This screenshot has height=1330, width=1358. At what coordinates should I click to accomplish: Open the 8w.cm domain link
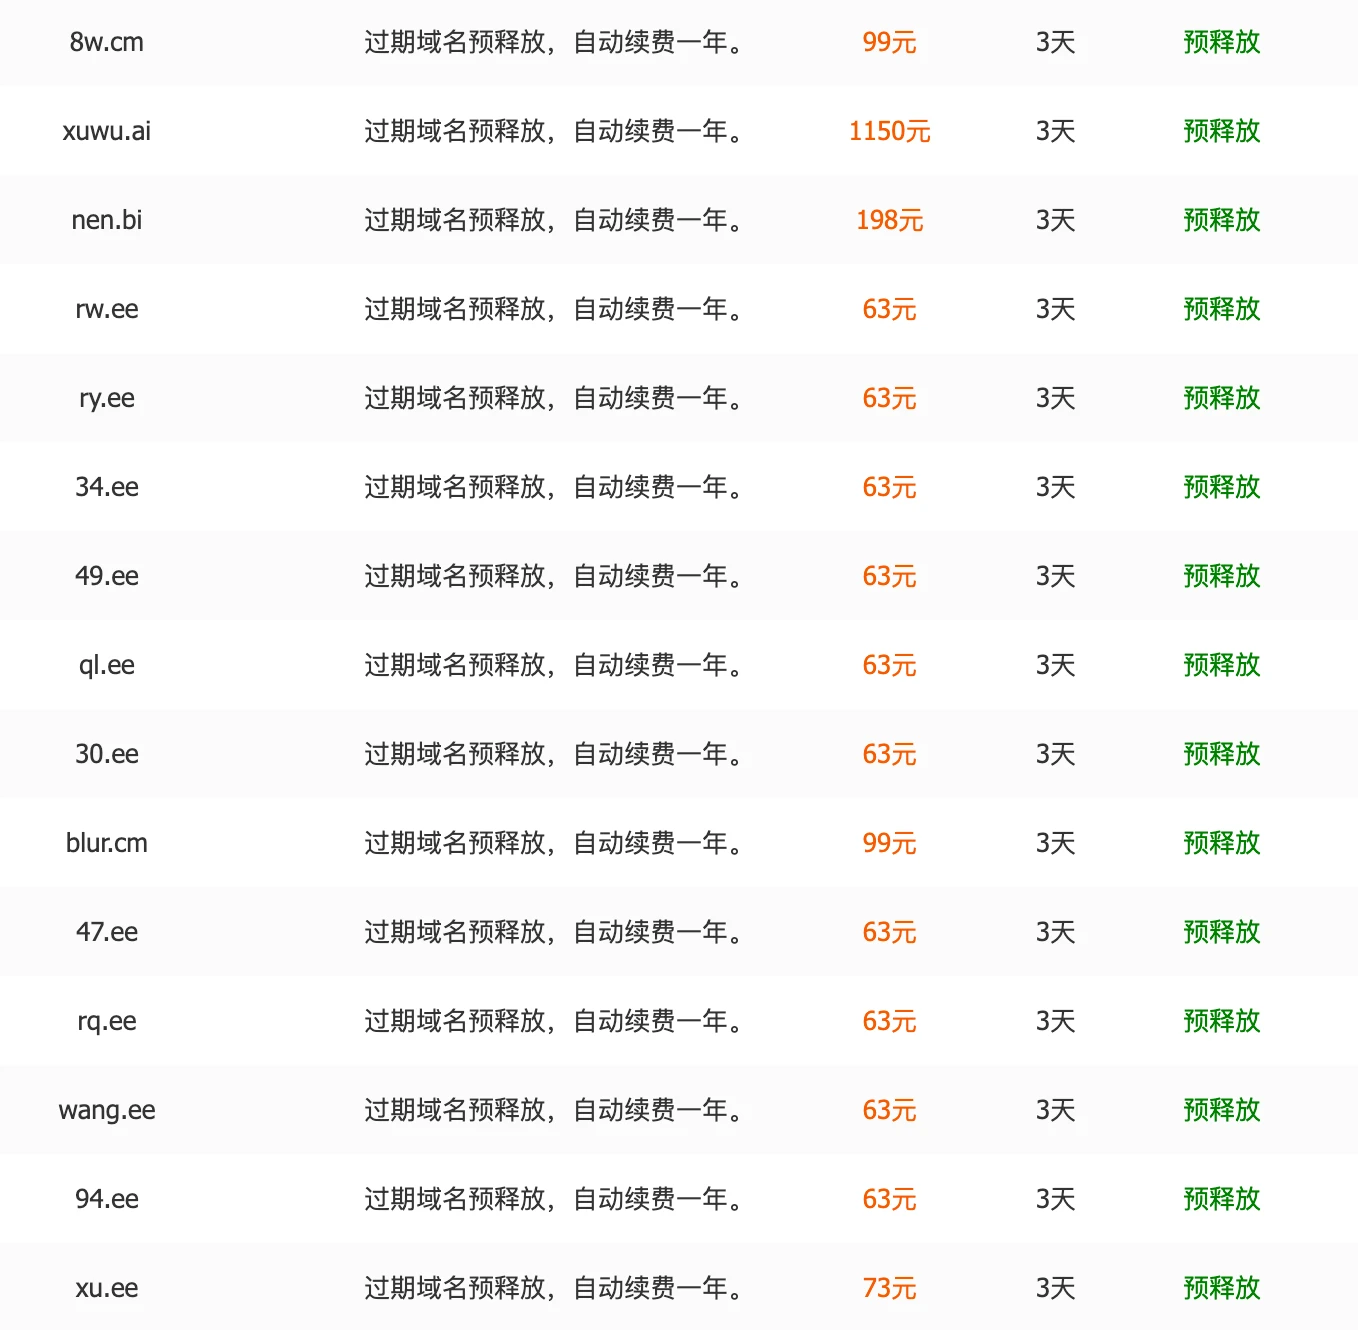click(107, 42)
